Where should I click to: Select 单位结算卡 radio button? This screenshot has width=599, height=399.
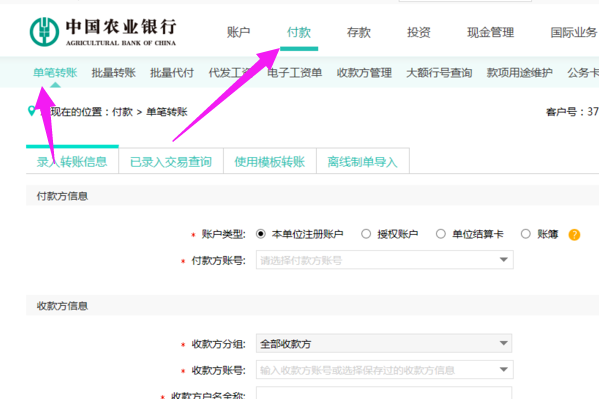tap(440, 234)
